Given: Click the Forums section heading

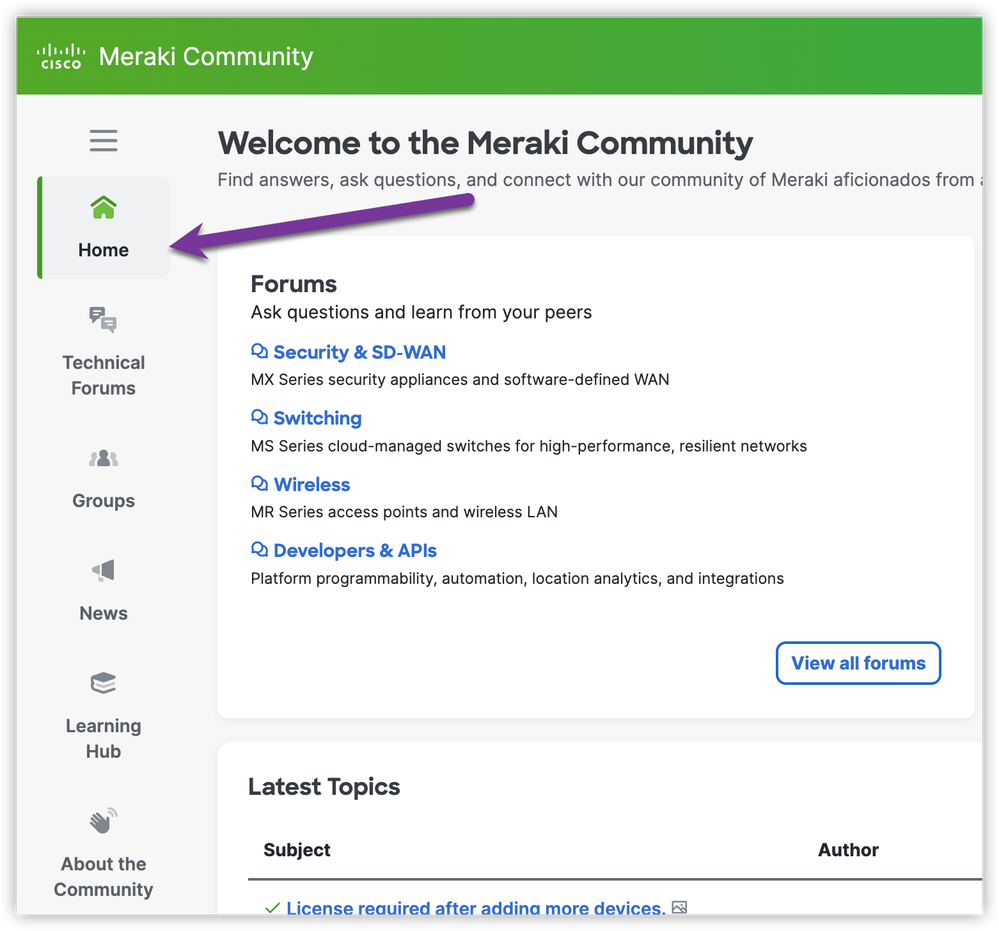Looking at the screenshot, I should pyautogui.click(x=293, y=284).
